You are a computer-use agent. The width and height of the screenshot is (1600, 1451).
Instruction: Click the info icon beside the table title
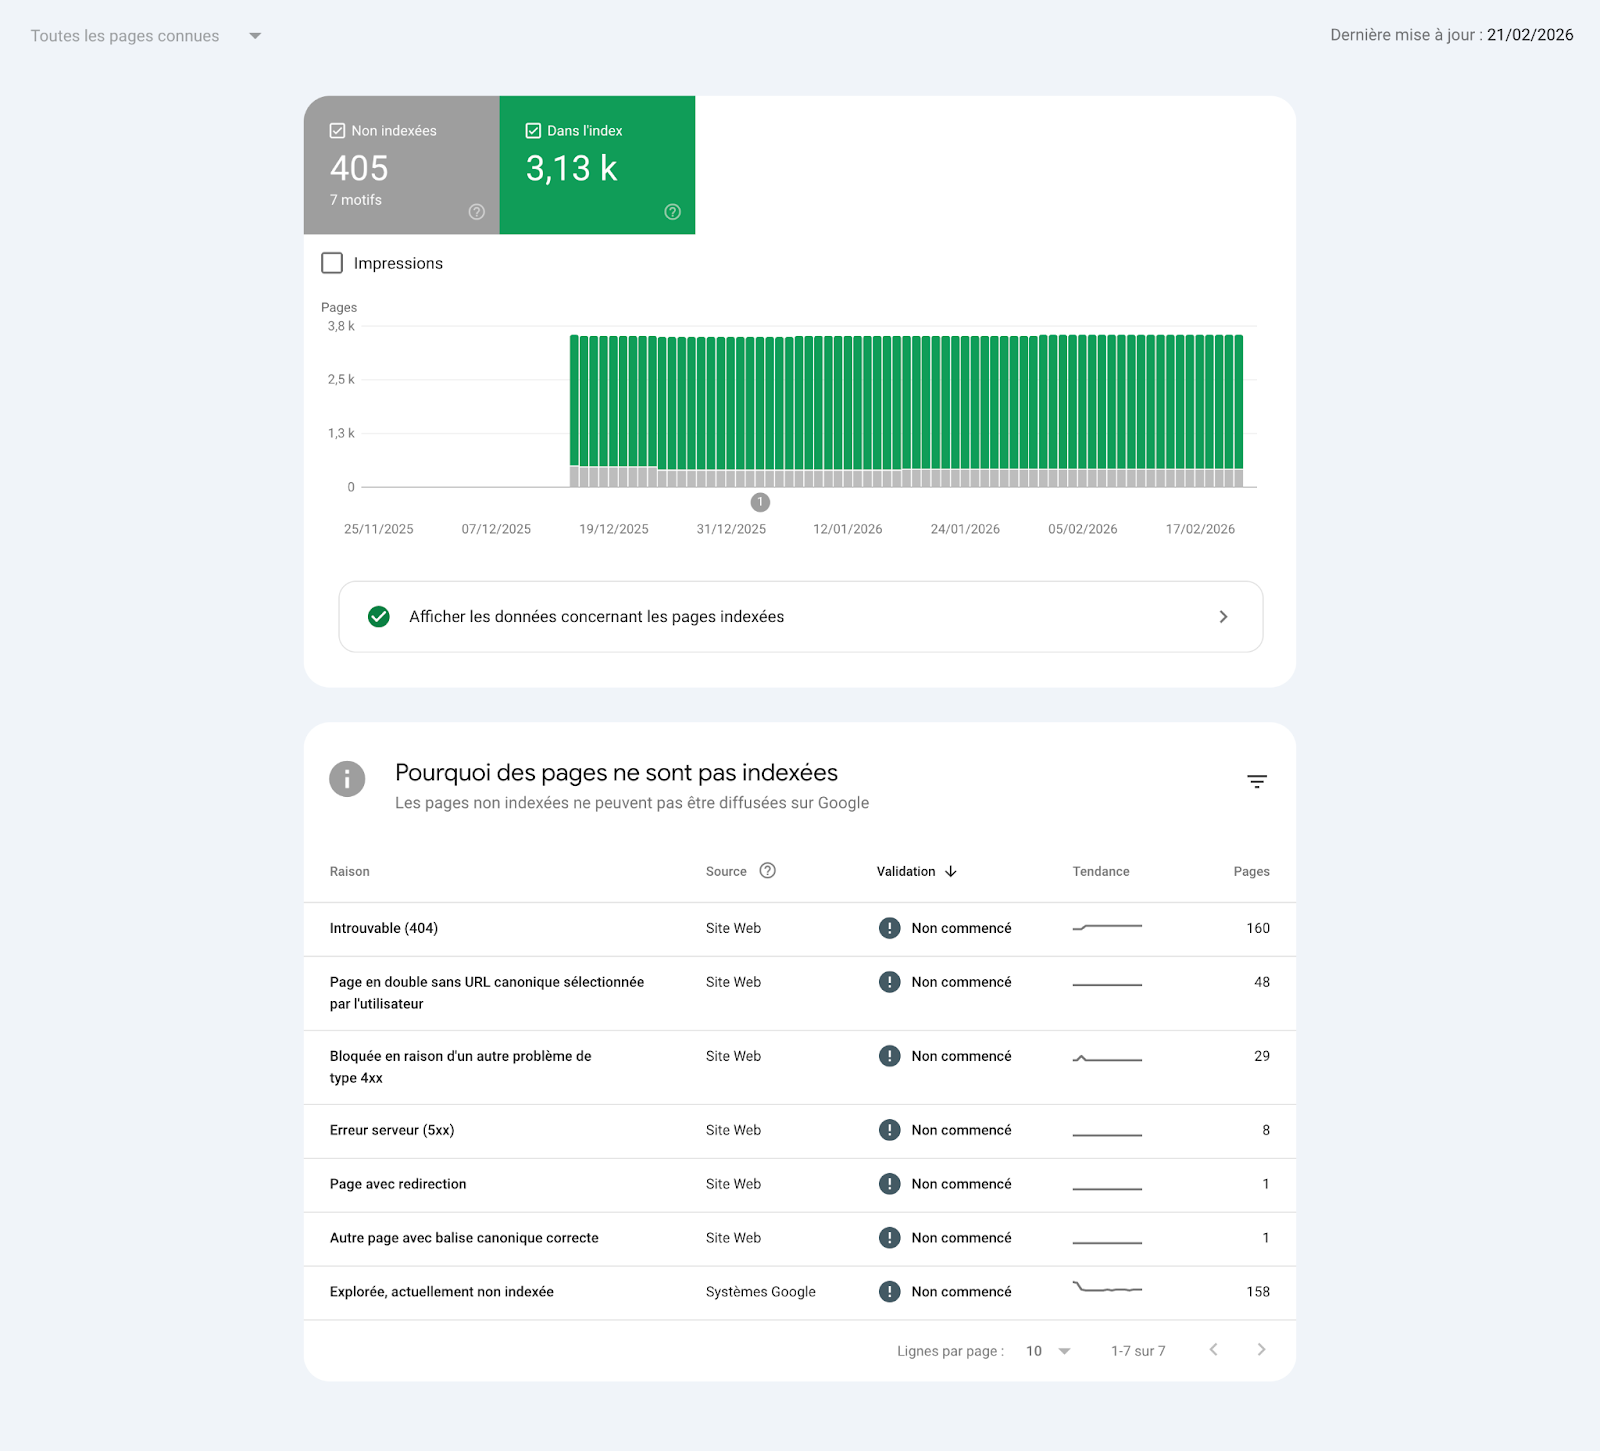pyautogui.click(x=346, y=779)
